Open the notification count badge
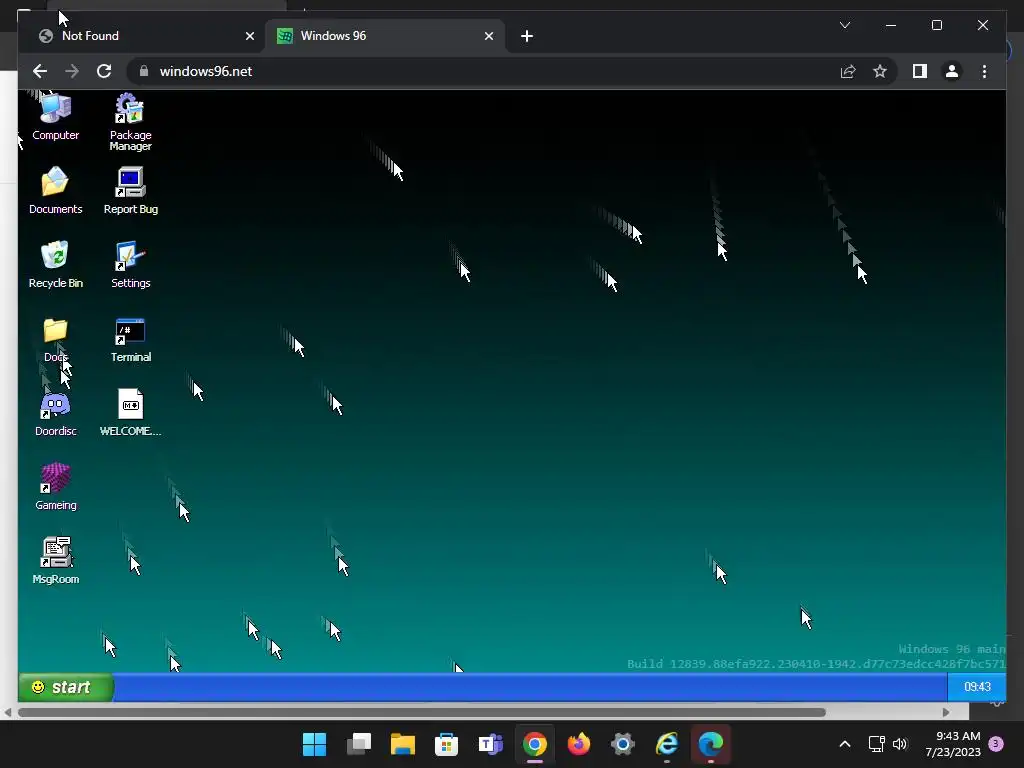1024x768 pixels. (x=996, y=743)
